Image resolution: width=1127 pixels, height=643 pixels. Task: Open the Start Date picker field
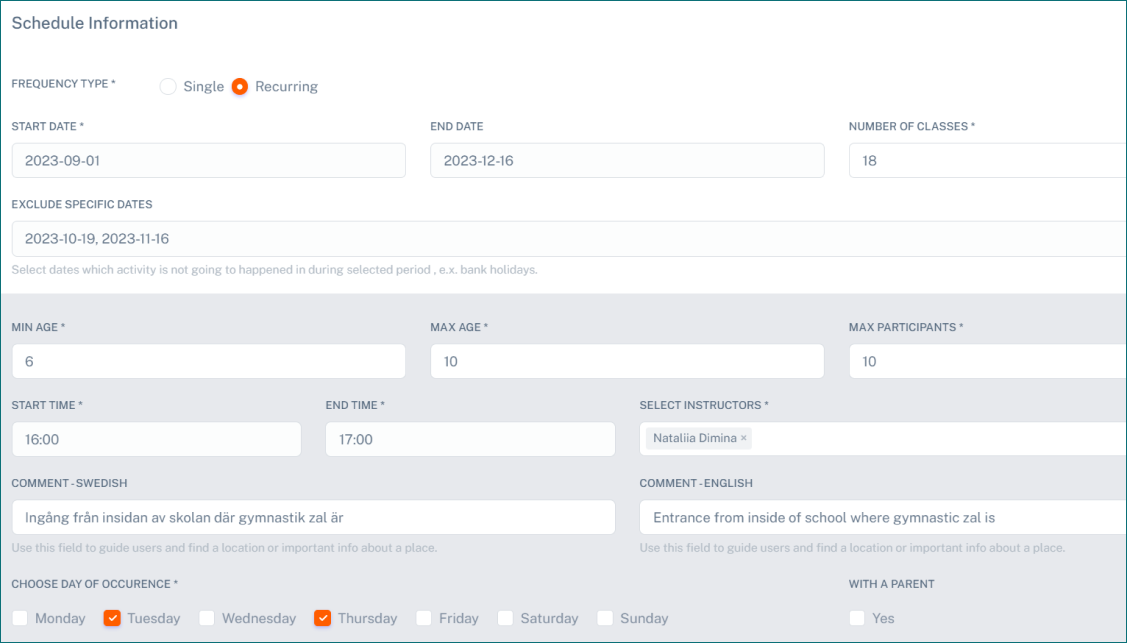point(208,161)
